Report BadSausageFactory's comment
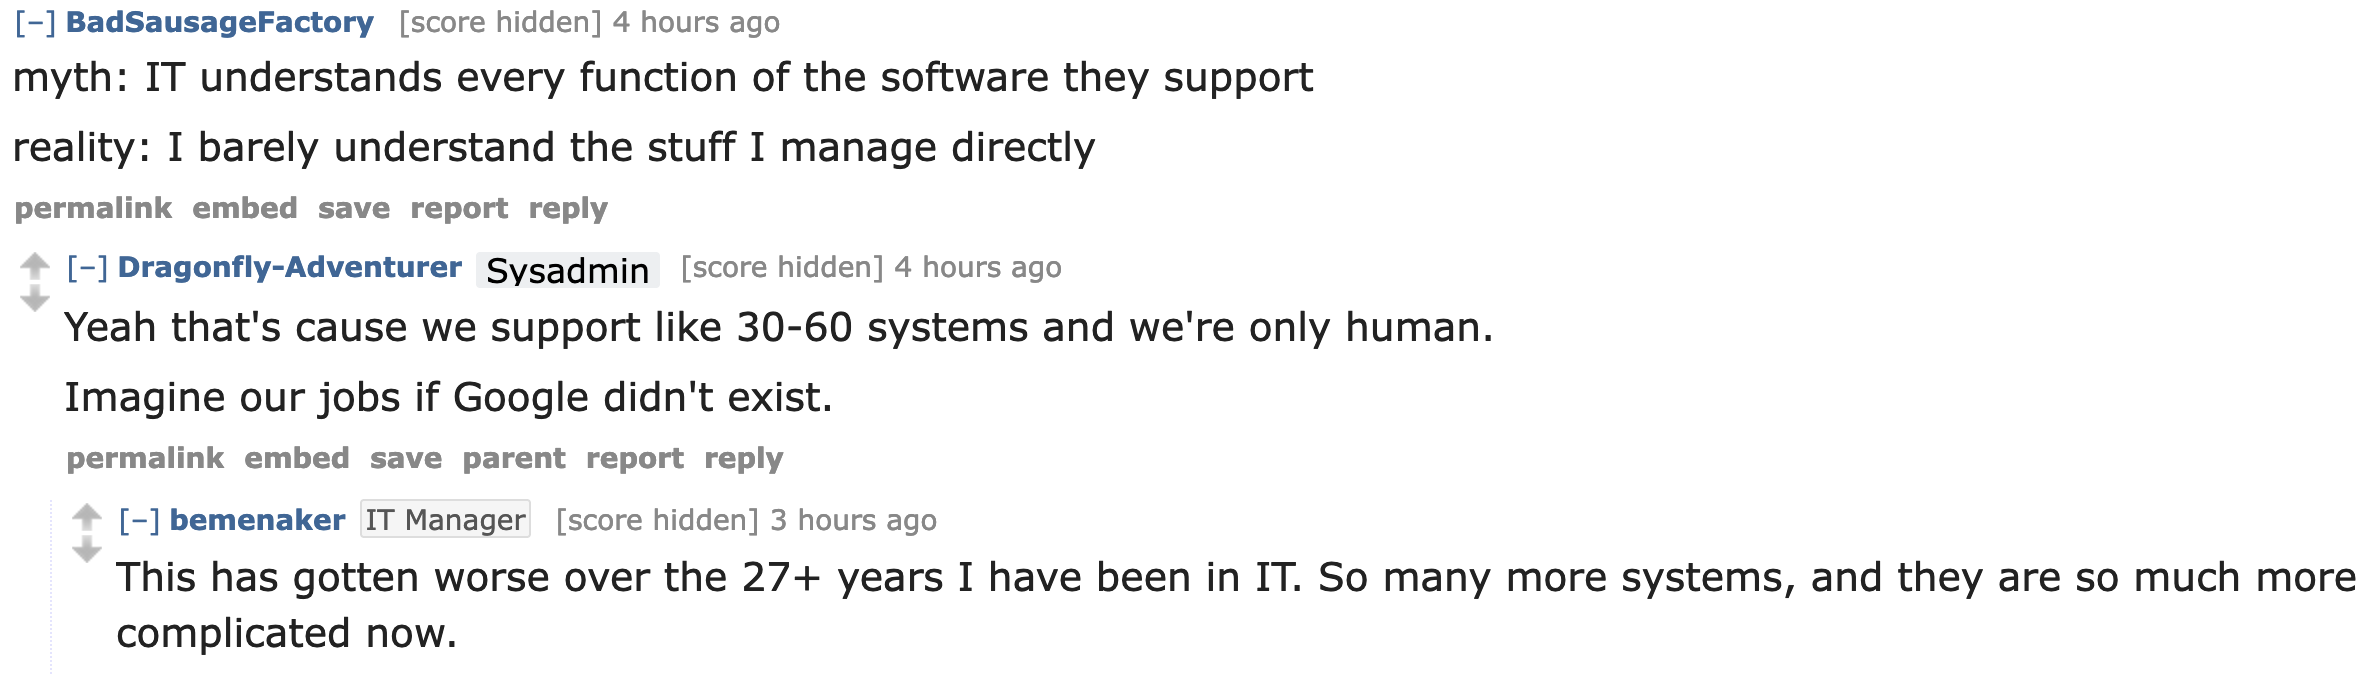This screenshot has height=676, width=2376. [459, 208]
